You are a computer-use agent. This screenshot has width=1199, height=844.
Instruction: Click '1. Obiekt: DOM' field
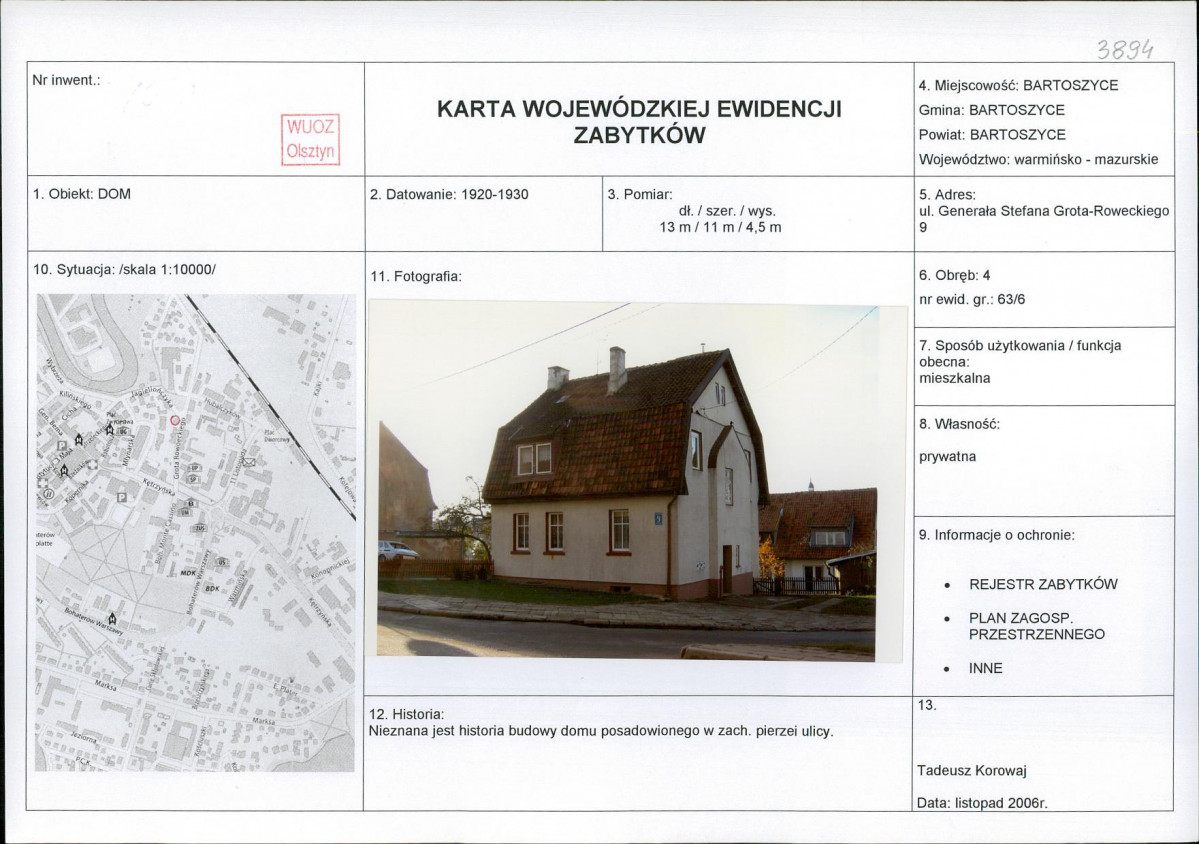[x=82, y=194]
